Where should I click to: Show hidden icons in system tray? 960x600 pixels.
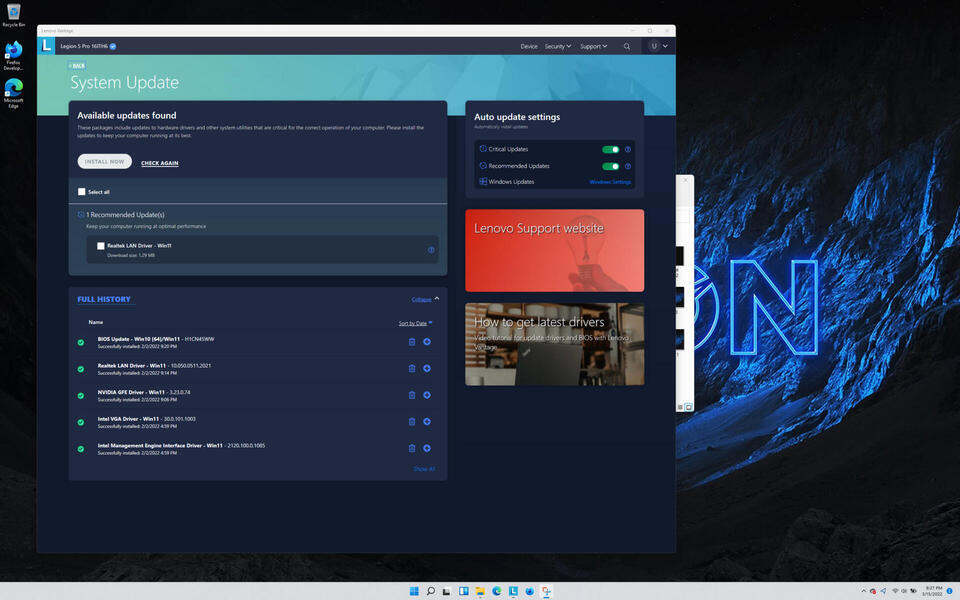(864, 591)
